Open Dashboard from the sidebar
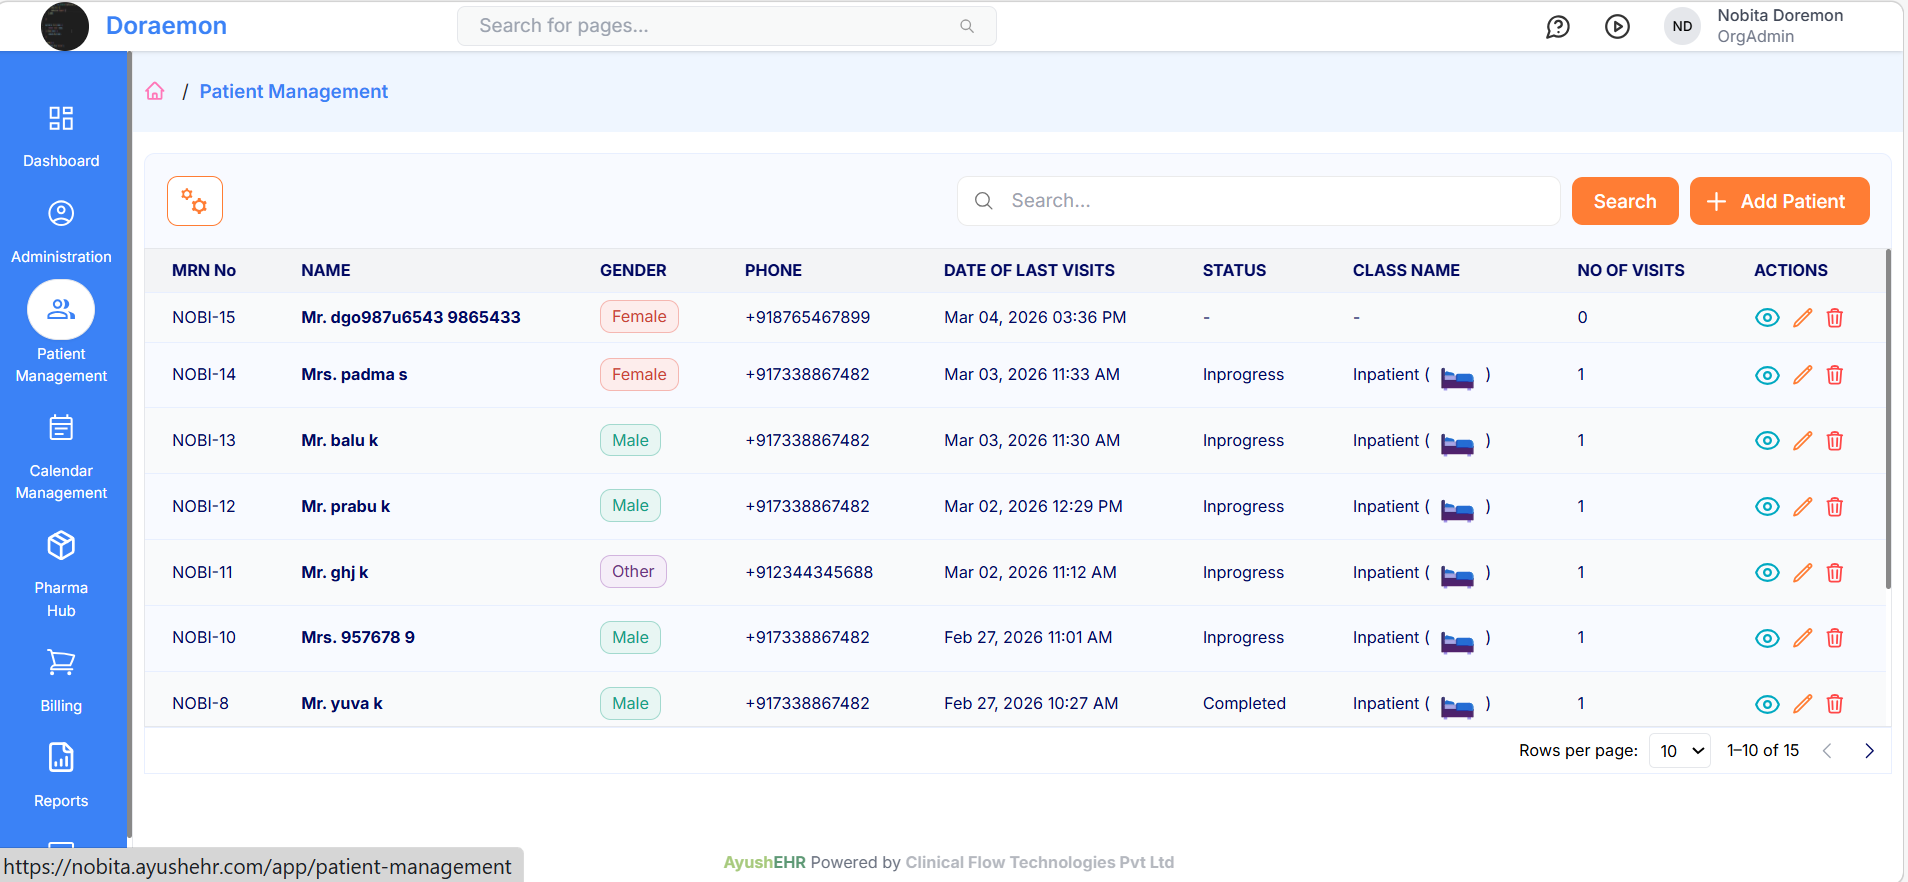 click(x=61, y=136)
